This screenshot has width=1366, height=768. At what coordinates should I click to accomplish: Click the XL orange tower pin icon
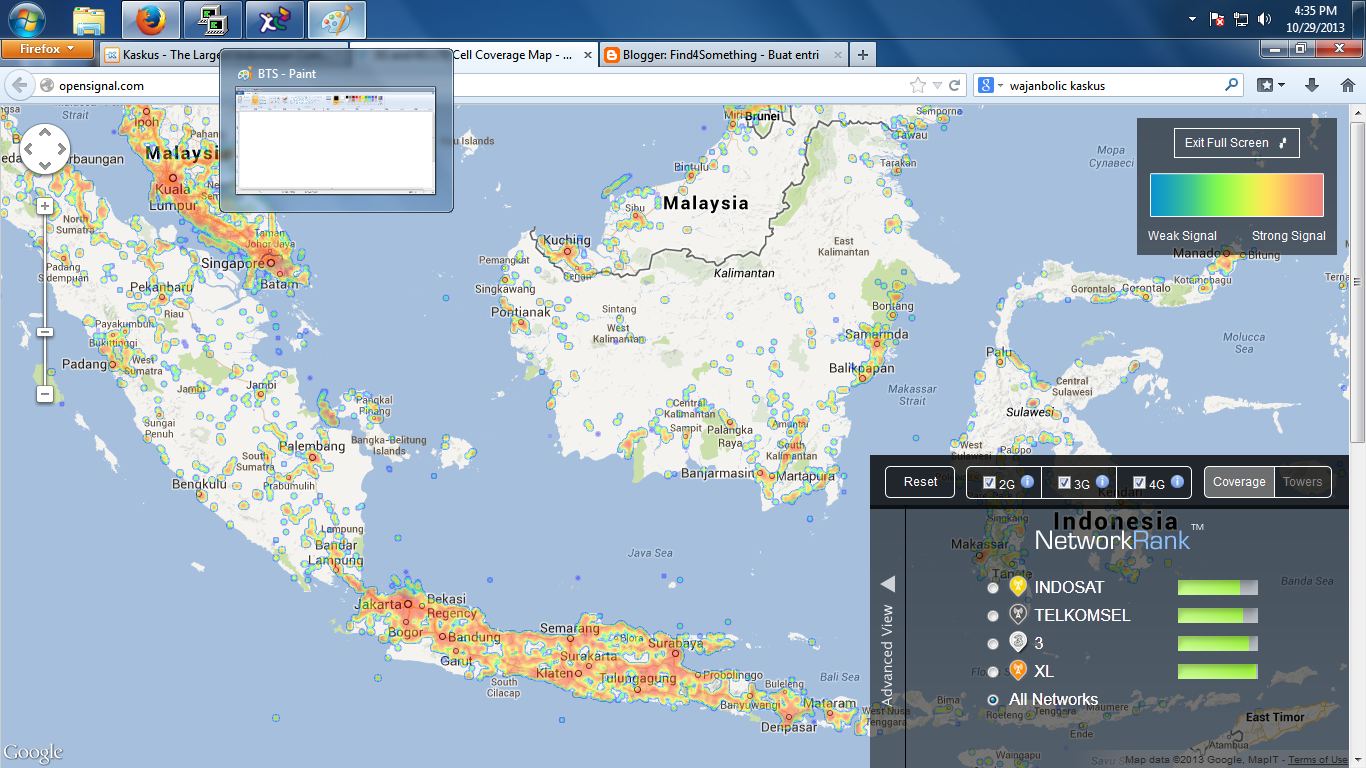(1018, 671)
